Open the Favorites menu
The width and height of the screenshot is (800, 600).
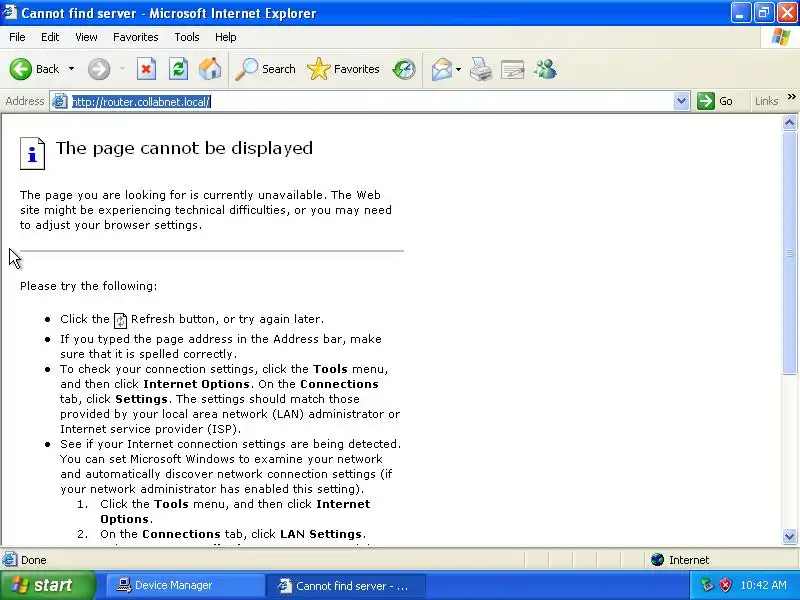(136, 37)
